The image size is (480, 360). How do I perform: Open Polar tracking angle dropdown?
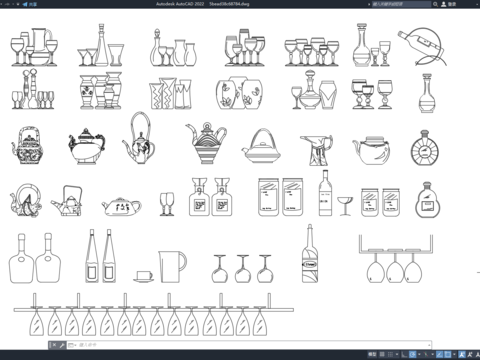419,354
